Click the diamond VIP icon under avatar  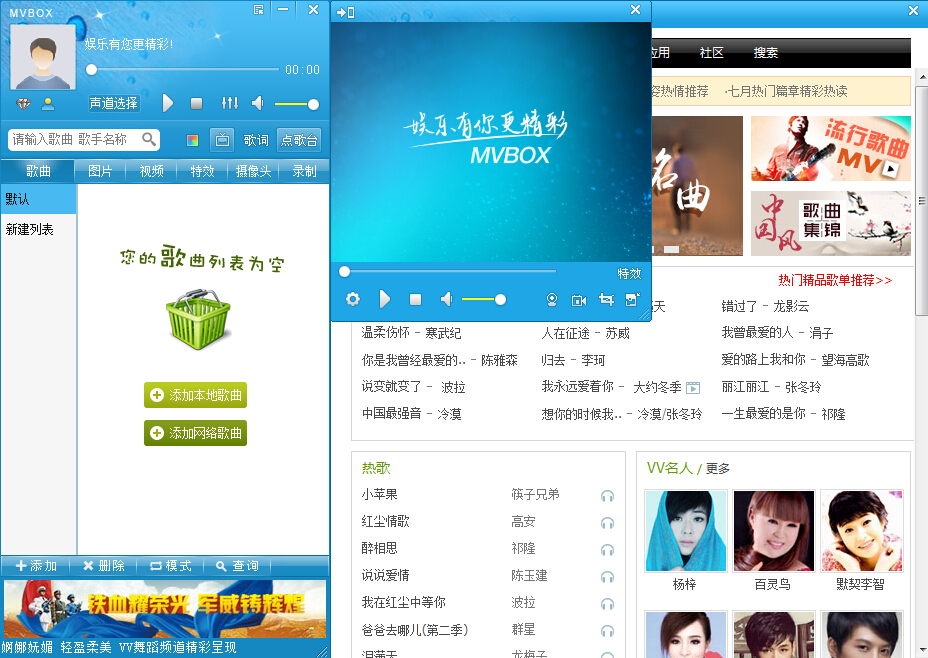[x=23, y=104]
